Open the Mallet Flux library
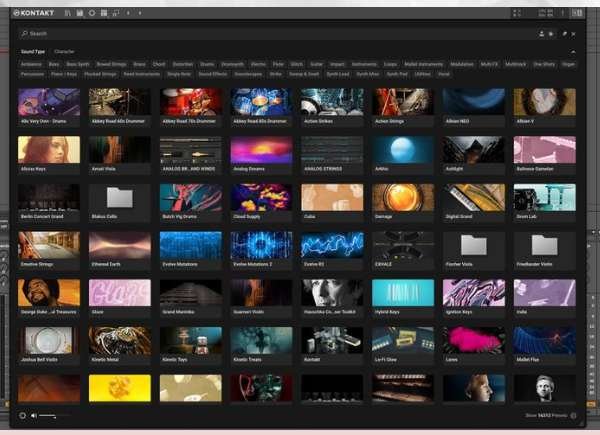The image size is (600, 435). (545, 345)
